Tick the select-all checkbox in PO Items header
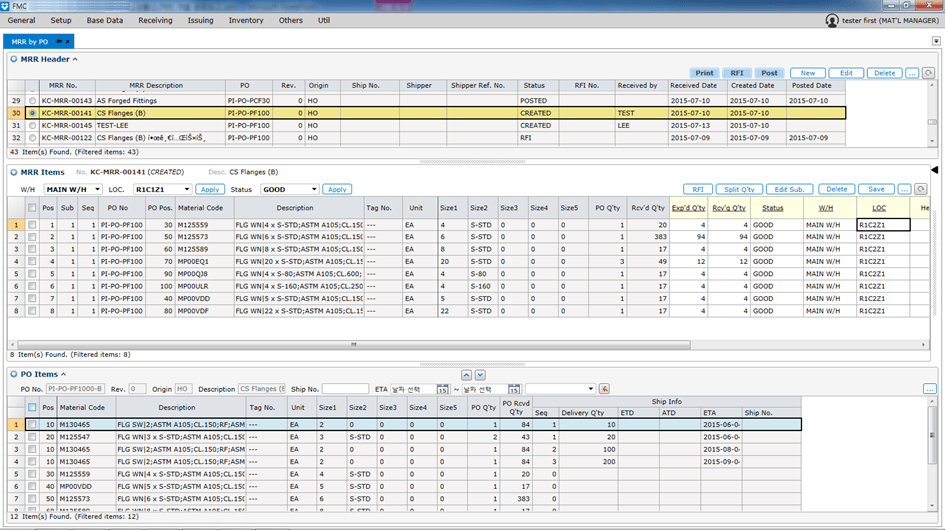Image resolution: width=945 pixels, height=530 pixels. point(33,408)
